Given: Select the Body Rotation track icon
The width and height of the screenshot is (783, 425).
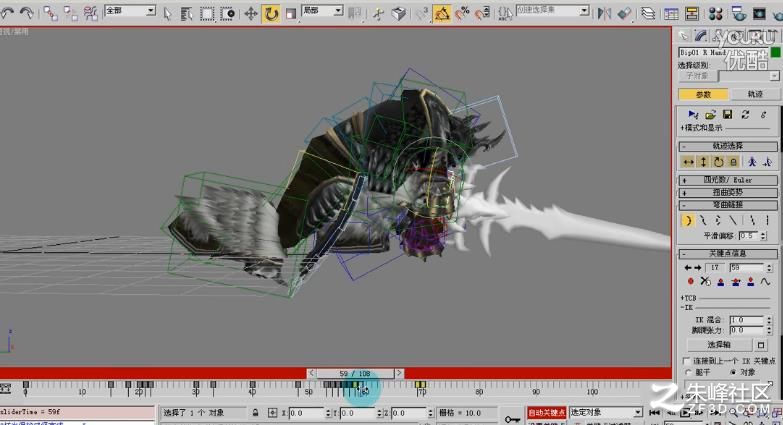Looking at the screenshot, I should click(x=718, y=162).
